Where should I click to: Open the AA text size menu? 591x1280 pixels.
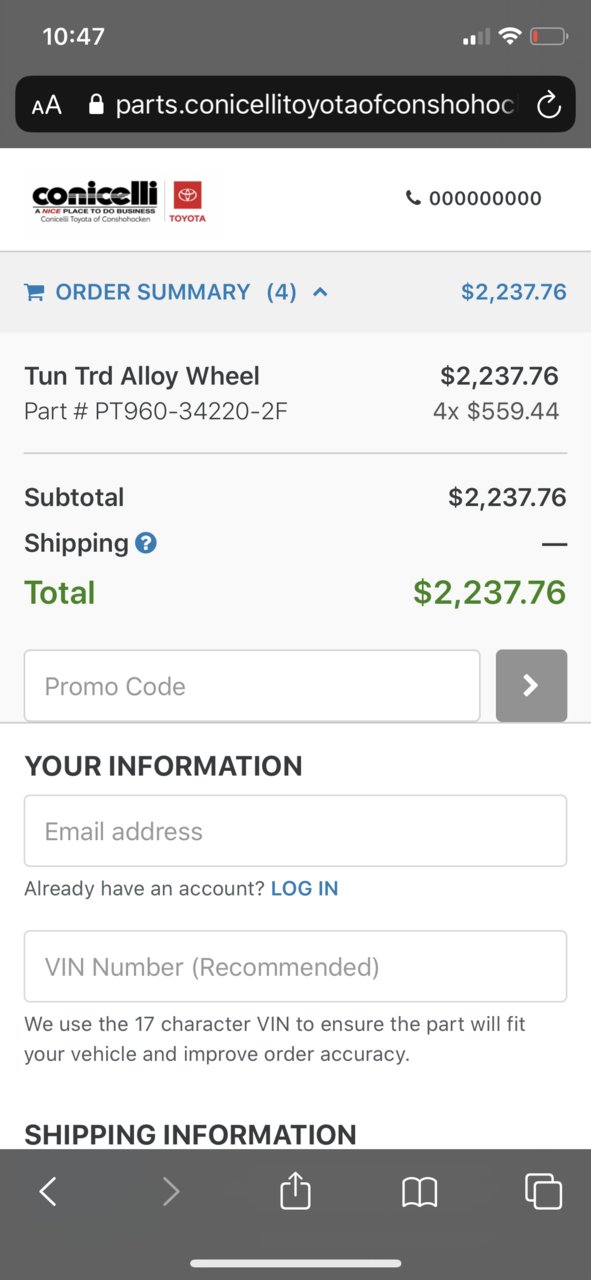click(x=46, y=106)
